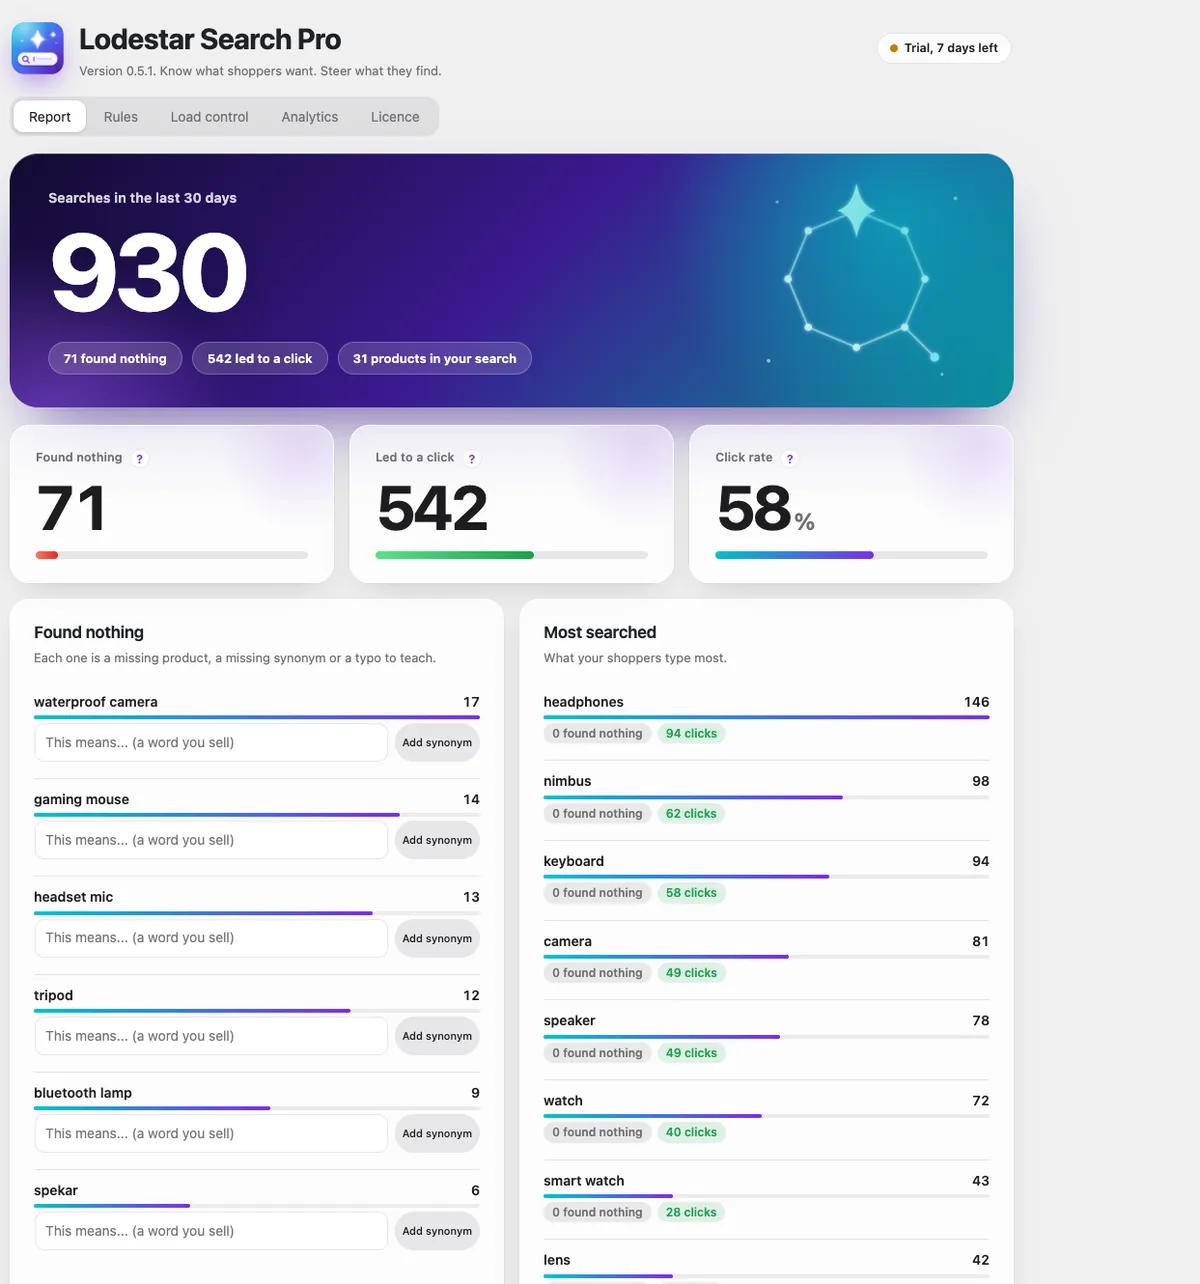Click the Lodestar Search Pro app logo
The image size is (1200, 1284).
click(37, 48)
